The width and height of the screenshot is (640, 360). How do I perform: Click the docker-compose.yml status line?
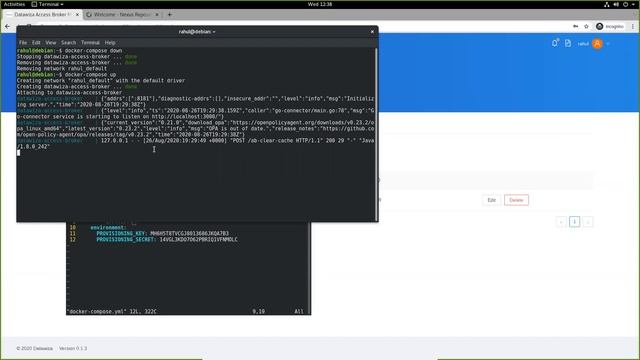coord(112,311)
